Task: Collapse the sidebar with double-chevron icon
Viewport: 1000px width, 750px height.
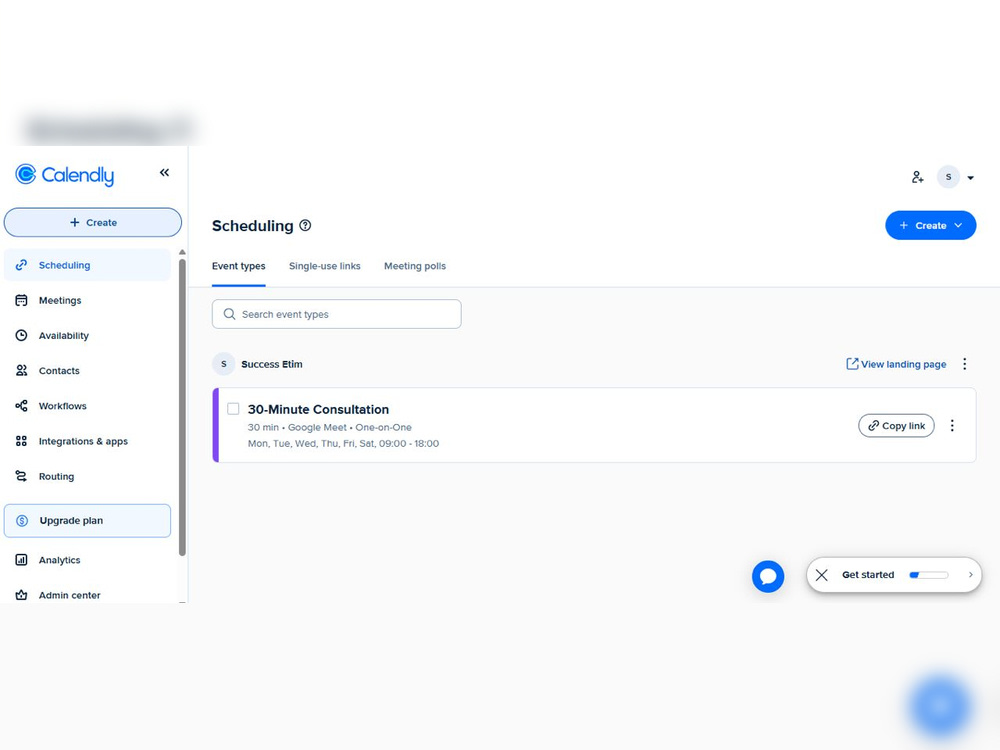Action: pyautogui.click(x=165, y=172)
